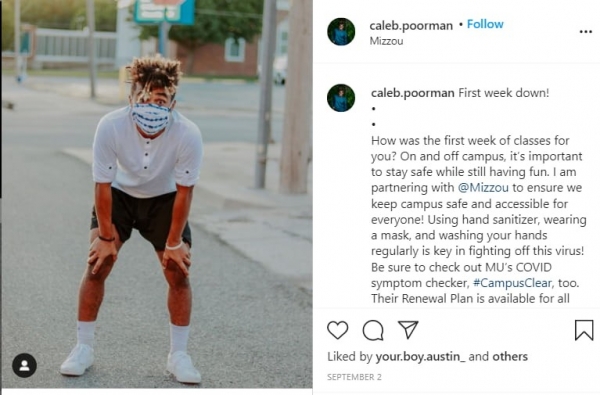Open the Mizzou location tag
600x395 pixels.
point(386,41)
